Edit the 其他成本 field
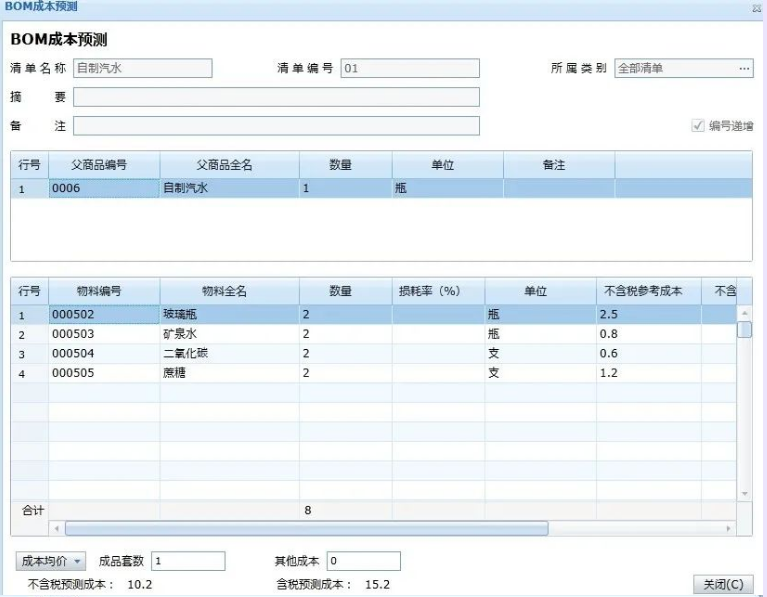Screen dimensions: 767x597 pos(363,562)
